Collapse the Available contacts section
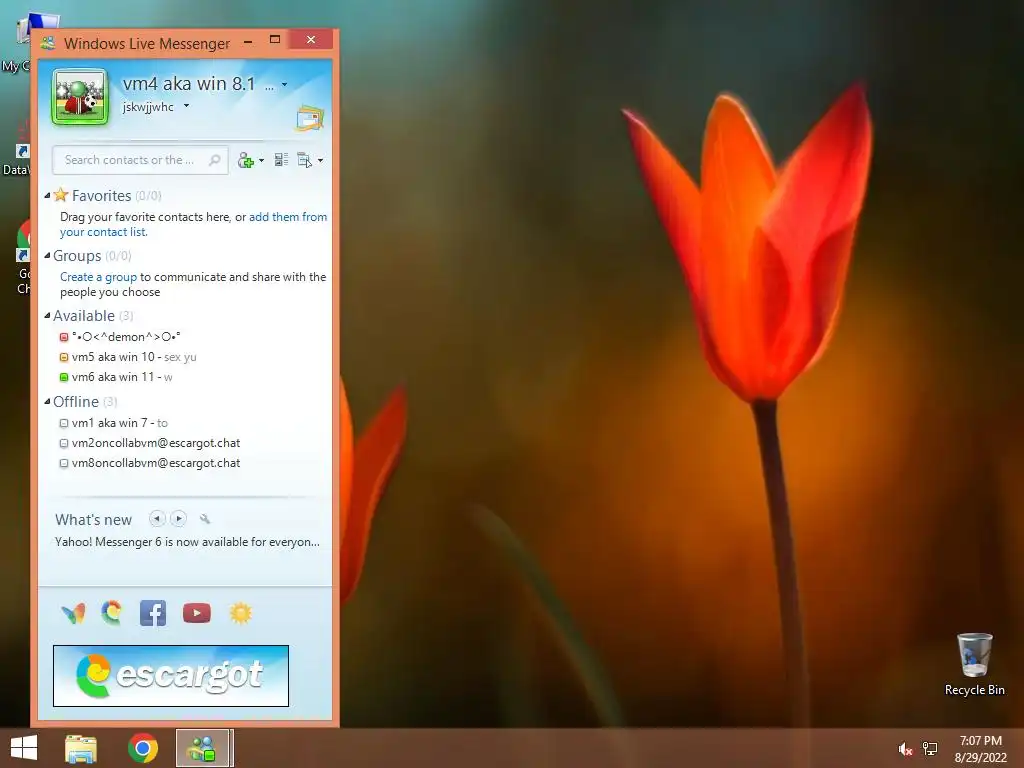 tap(47, 315)
